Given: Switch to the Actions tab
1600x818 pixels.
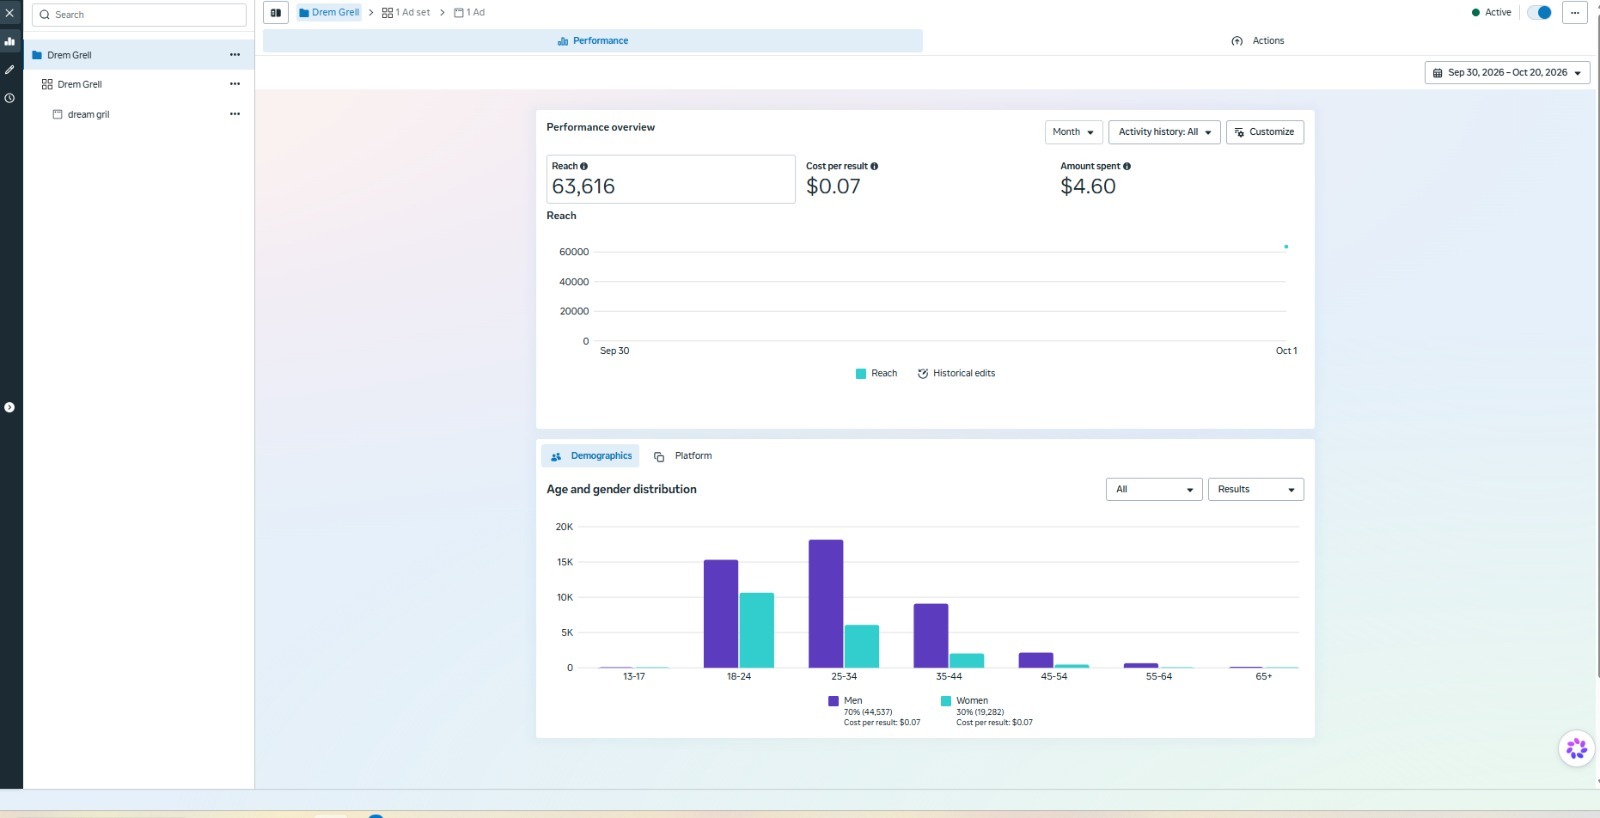Looking at the screenshot, I should point(1258,41).
